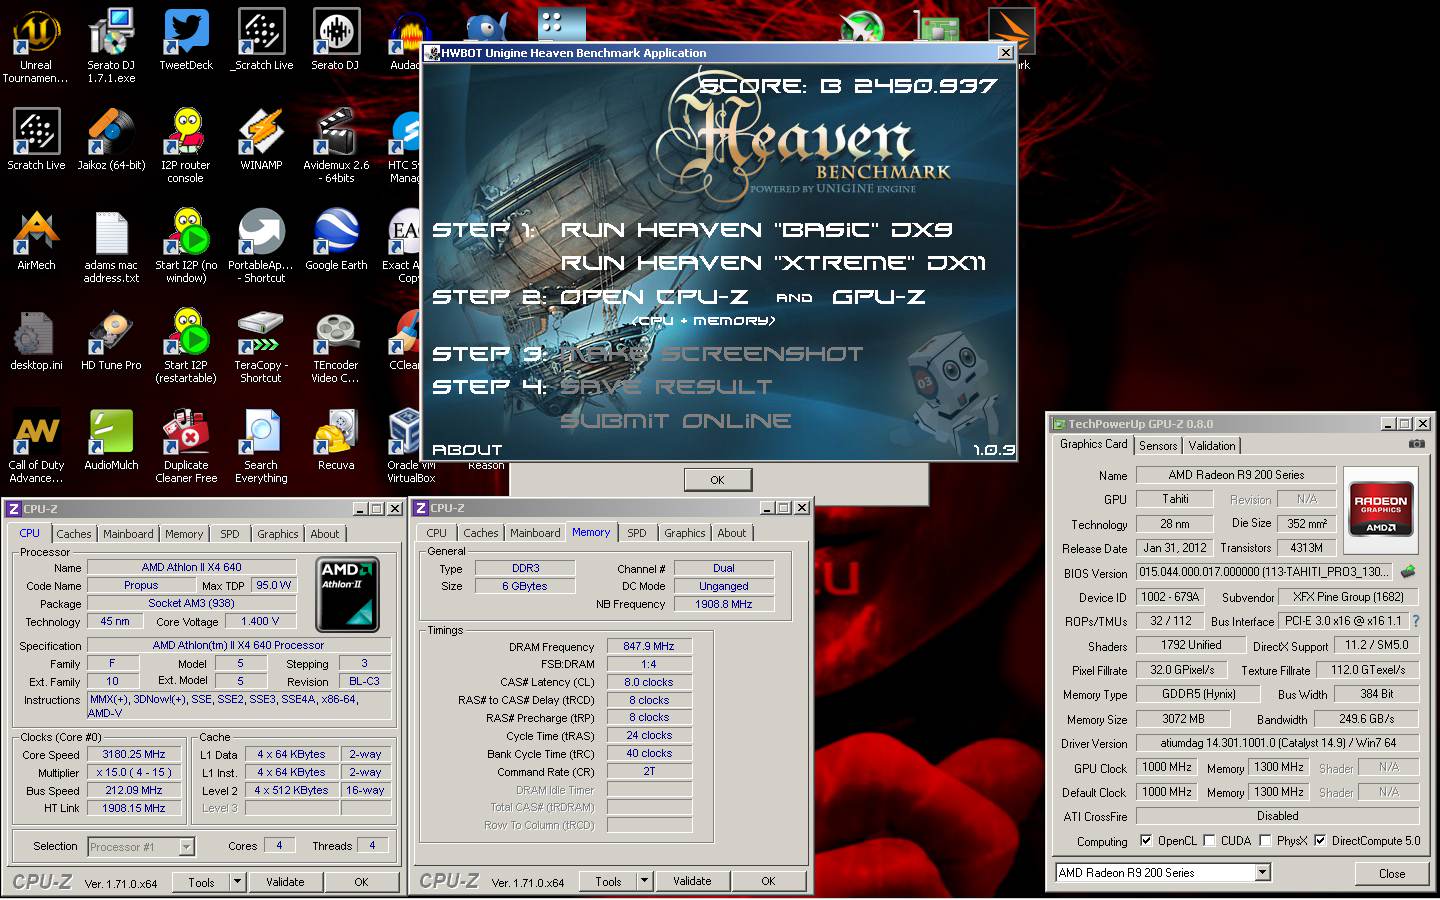Open Start I2P (restartable) icon
This screenshot has width=1440, height=900.
coord(186,345)
